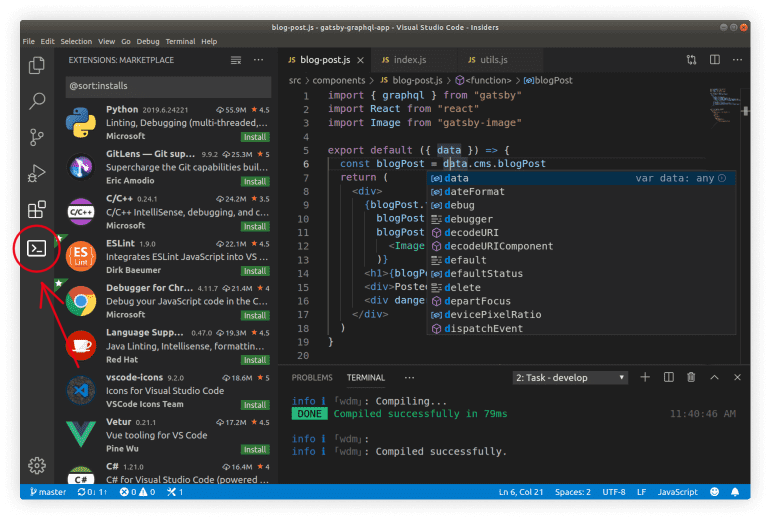Install the vscode-icons extension
Viewport: 772px width, 521px height.
255,405
